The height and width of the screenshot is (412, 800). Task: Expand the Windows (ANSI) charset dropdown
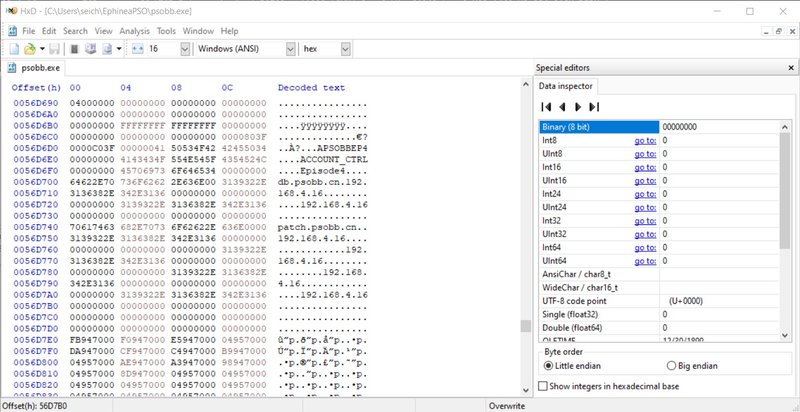[x=291, y=49]
